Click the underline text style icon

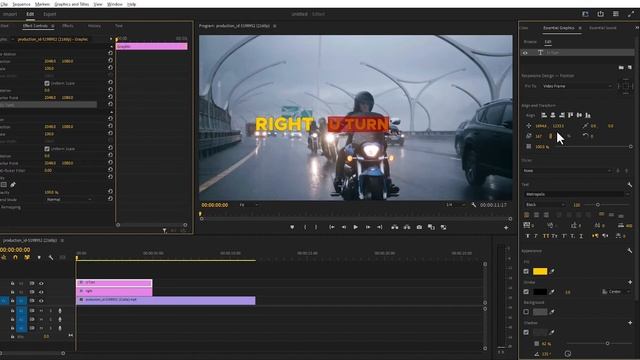coord(581,236)
